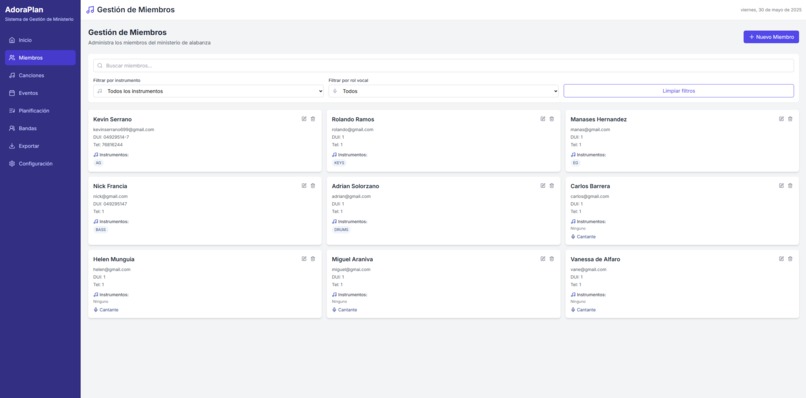Click the Eventos calendar icon in sidebar
The height and width of the screenshot is (398, 806).
click(12, 93)
